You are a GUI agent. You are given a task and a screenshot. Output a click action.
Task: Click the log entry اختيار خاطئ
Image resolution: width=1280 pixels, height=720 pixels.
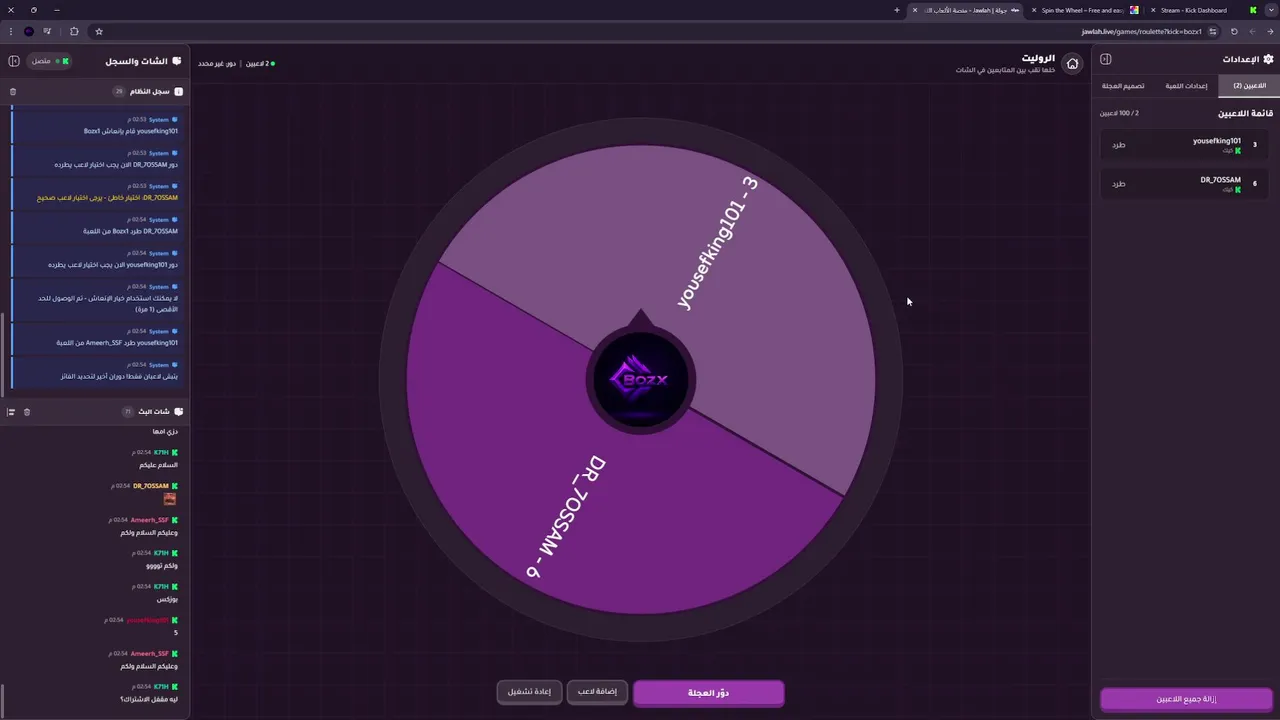(95, 193)
